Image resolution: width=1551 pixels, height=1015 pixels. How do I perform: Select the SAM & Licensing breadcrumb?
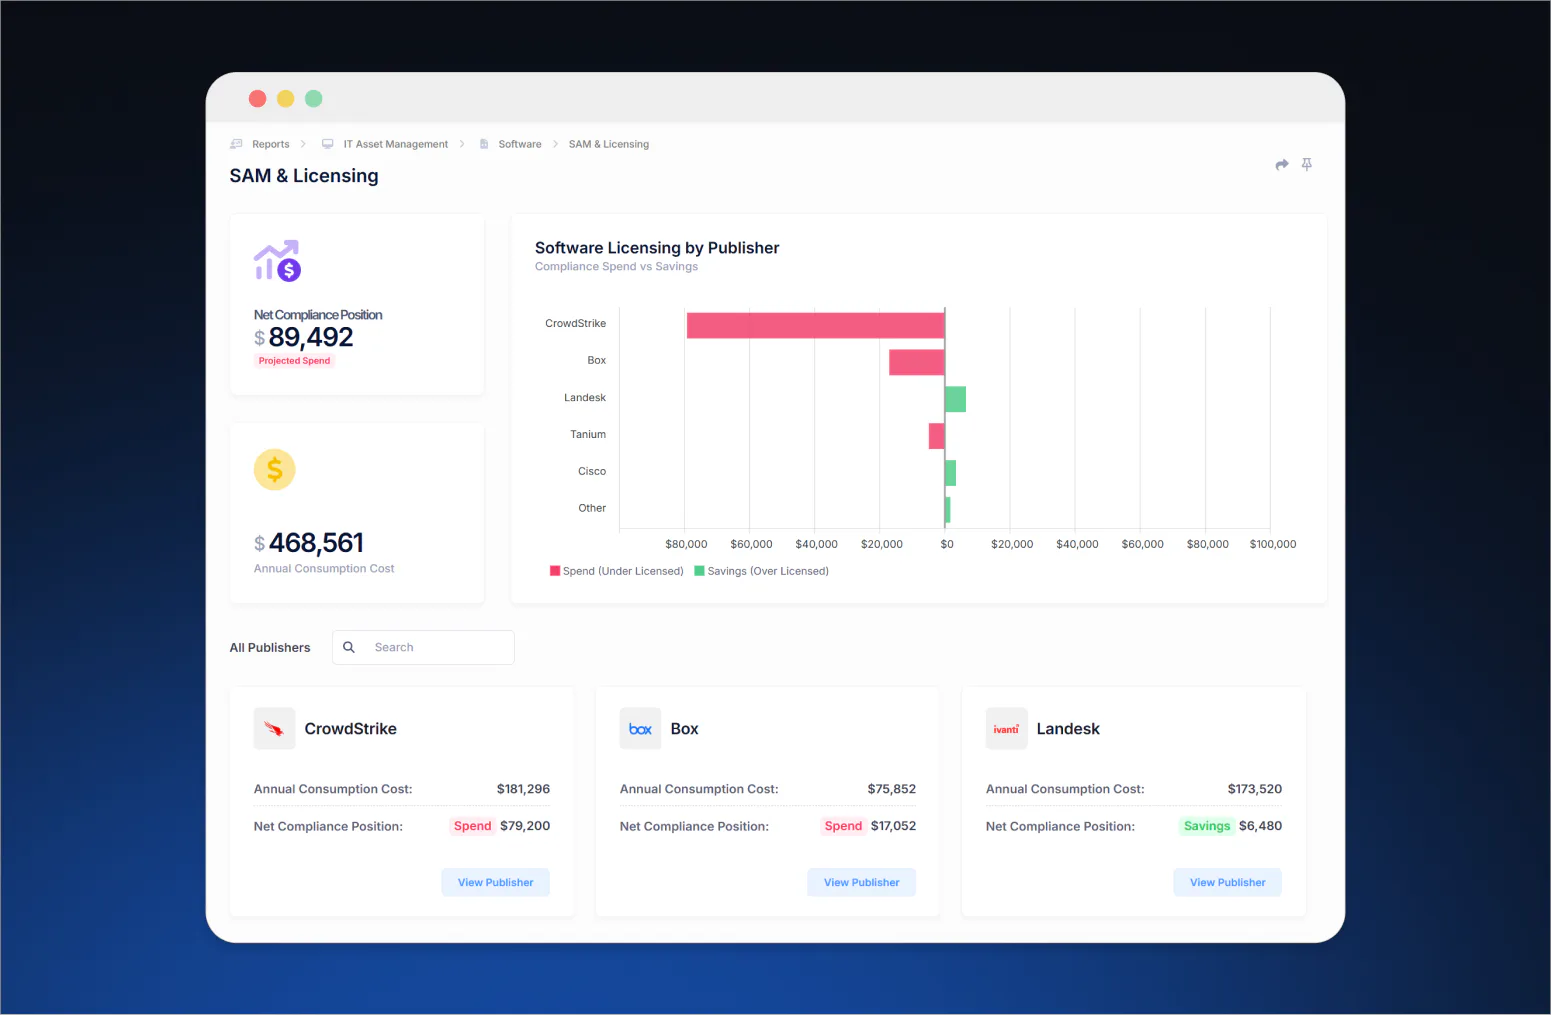pyautogui.click(x=609, y=144)
